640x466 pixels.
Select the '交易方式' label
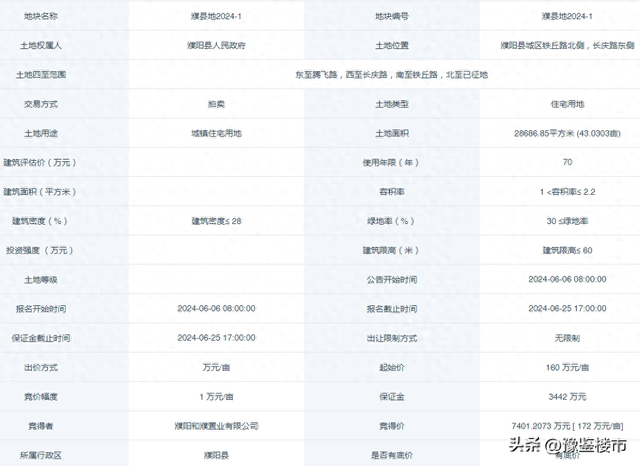click(x=41, y=104)
